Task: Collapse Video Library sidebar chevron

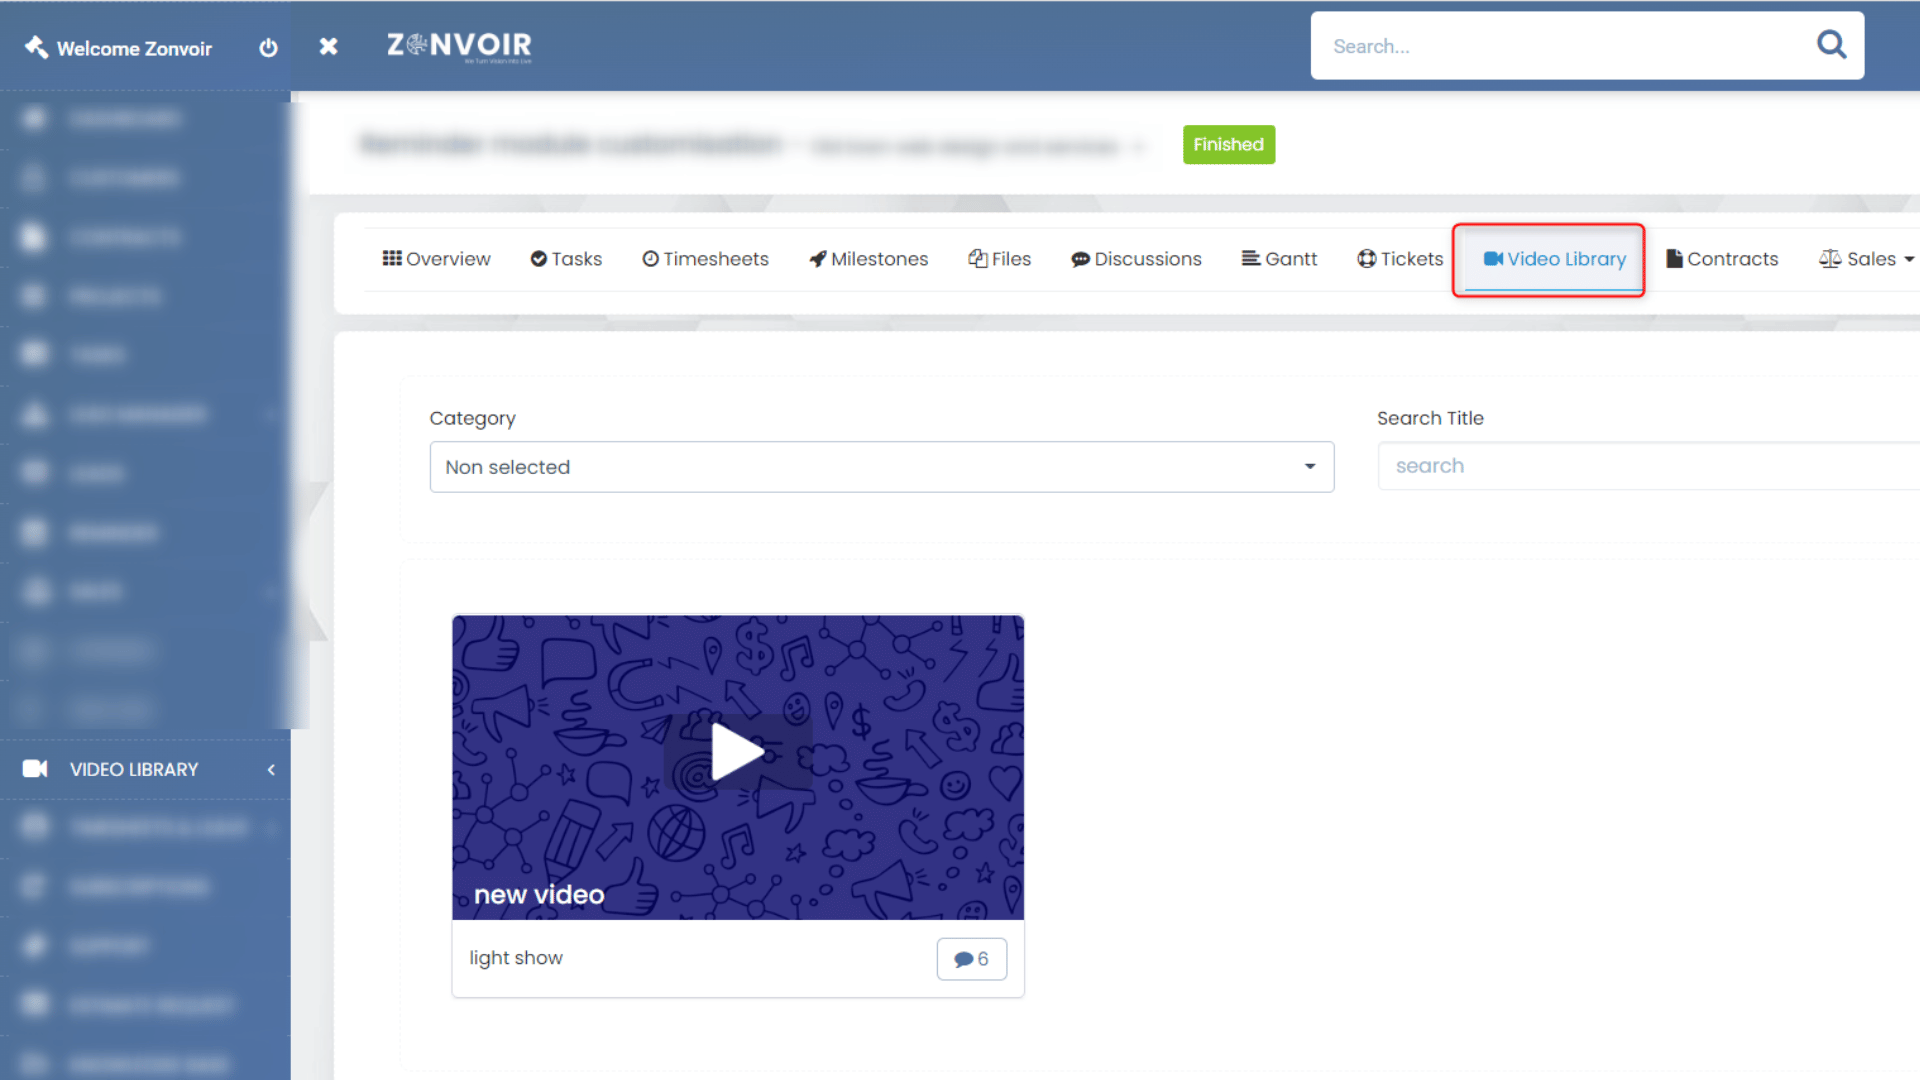Action: 271,769
